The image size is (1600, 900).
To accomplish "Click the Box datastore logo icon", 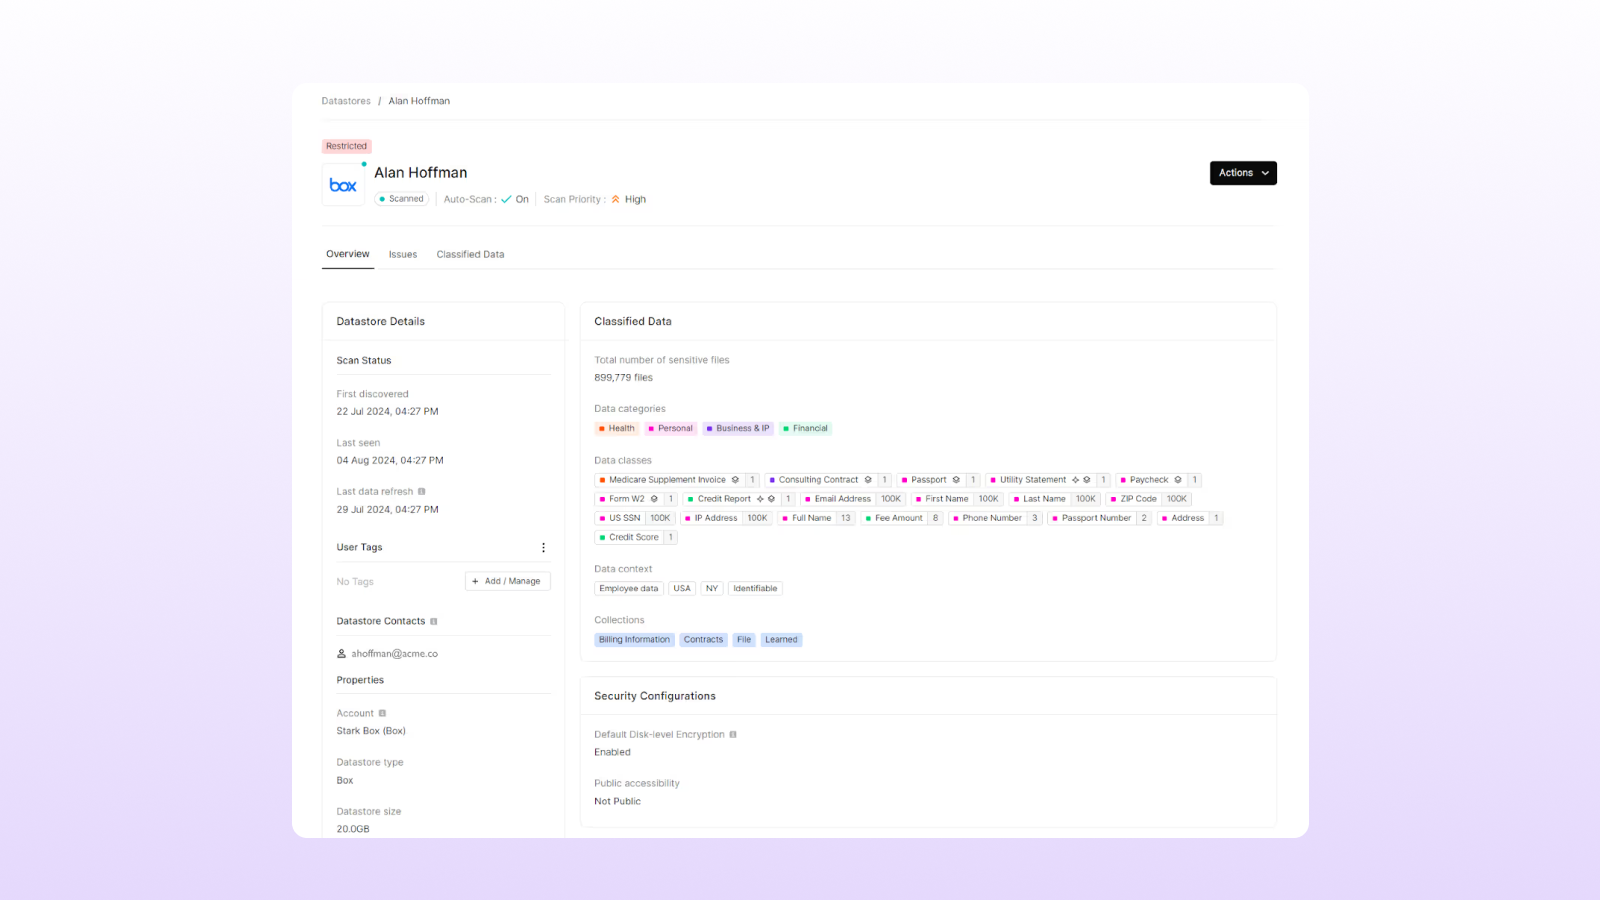I will point(342,183).
